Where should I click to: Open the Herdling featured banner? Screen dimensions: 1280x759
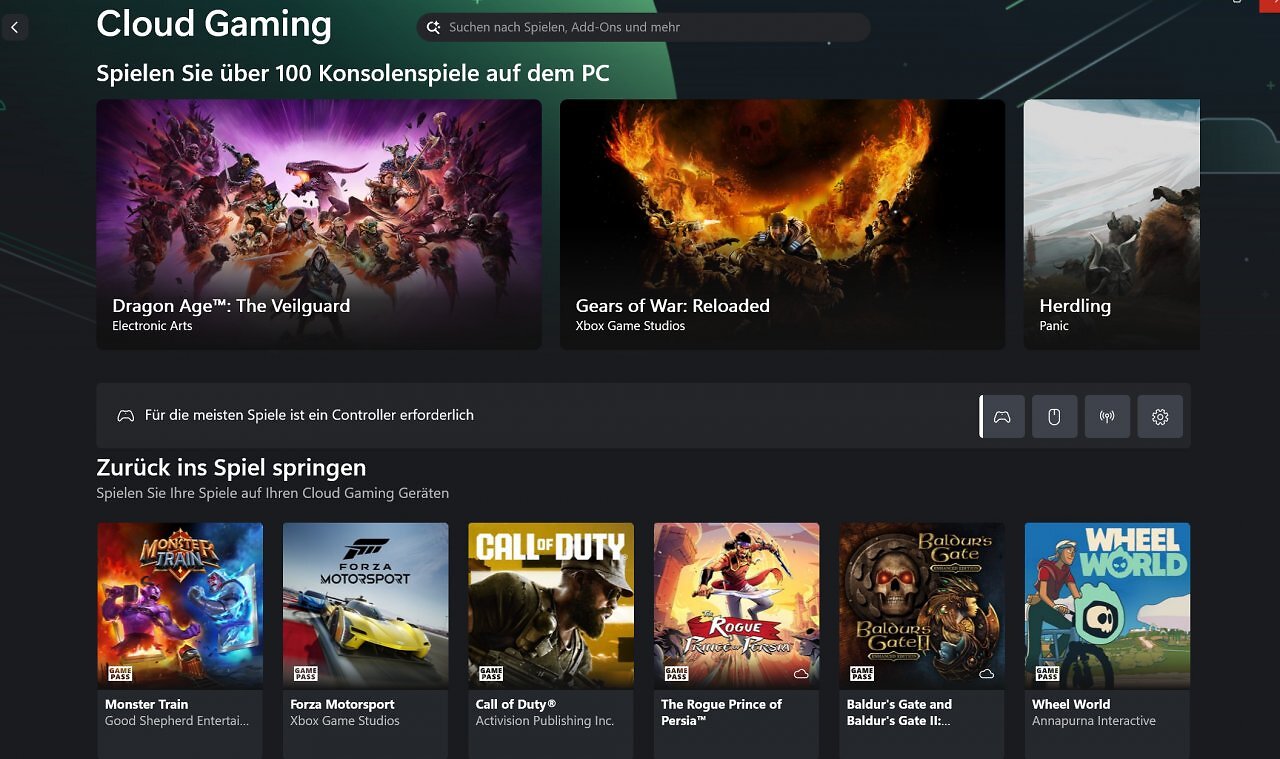click(x=1112, y=224)
